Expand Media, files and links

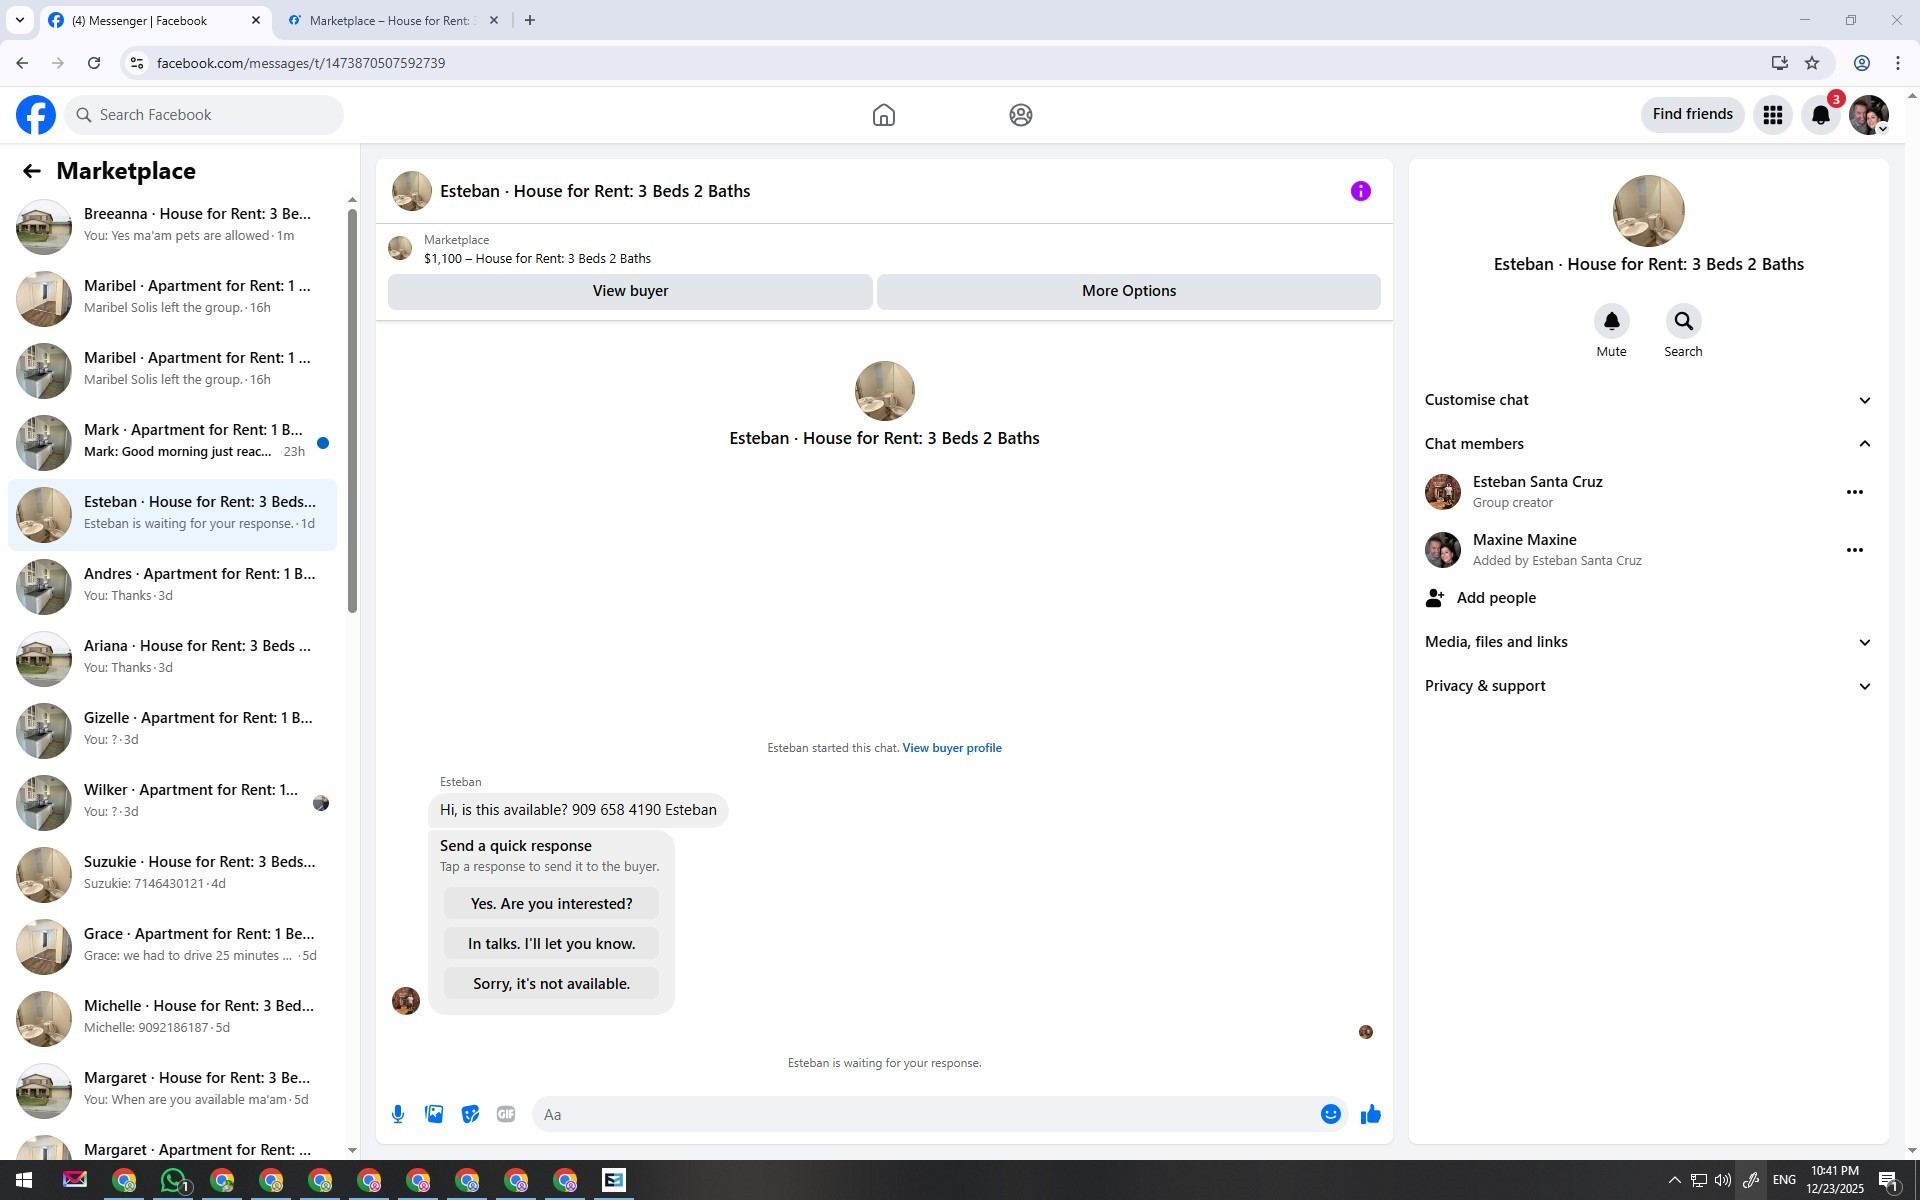[1648, 642]
